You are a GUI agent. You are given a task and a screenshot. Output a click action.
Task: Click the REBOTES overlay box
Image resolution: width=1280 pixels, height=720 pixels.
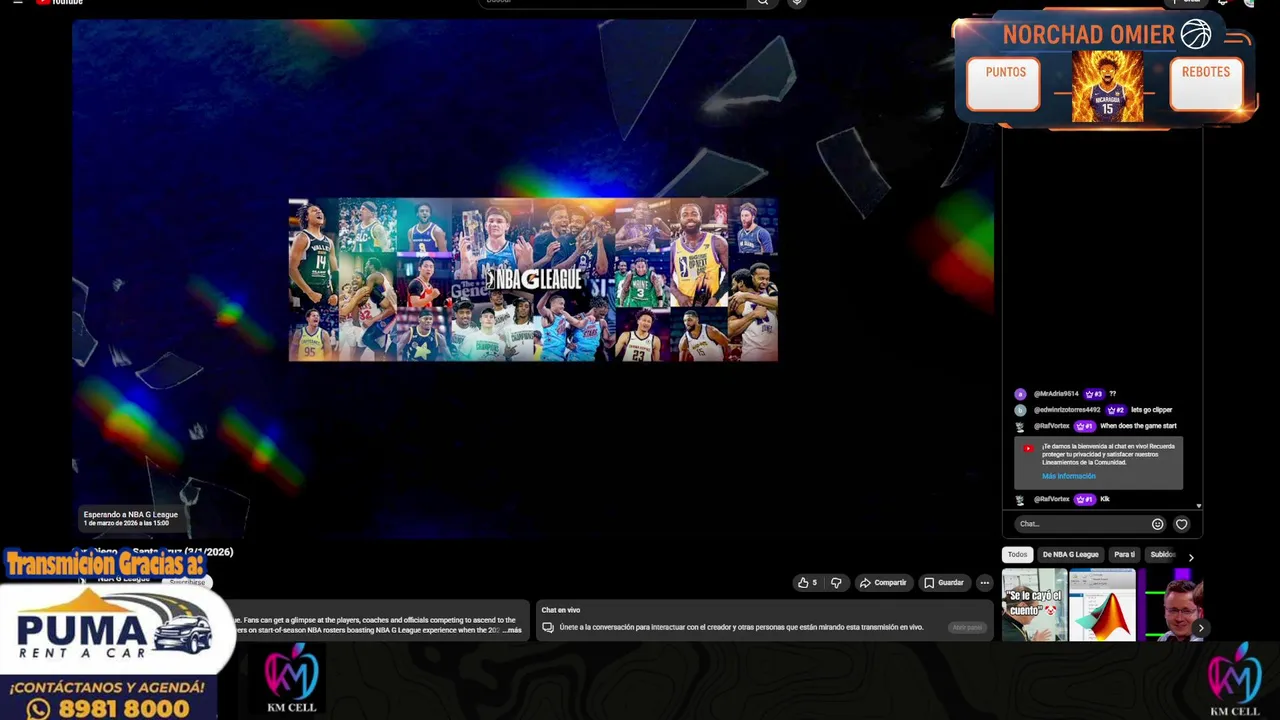pyautogui.click(x=1206, y=84)
